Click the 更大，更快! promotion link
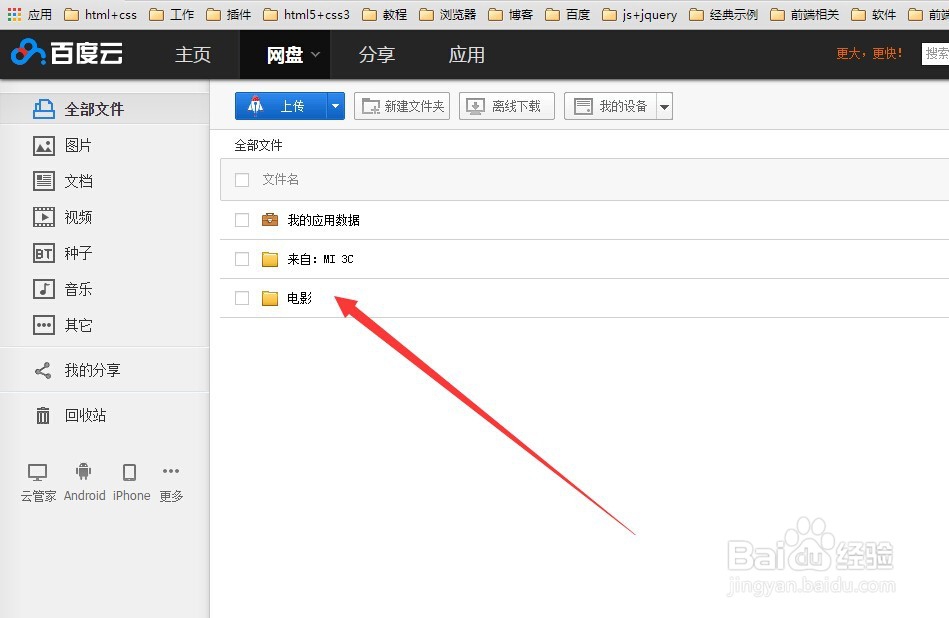Image resolution: width=949 pixels, height=618 pixels. pos(869,54)
